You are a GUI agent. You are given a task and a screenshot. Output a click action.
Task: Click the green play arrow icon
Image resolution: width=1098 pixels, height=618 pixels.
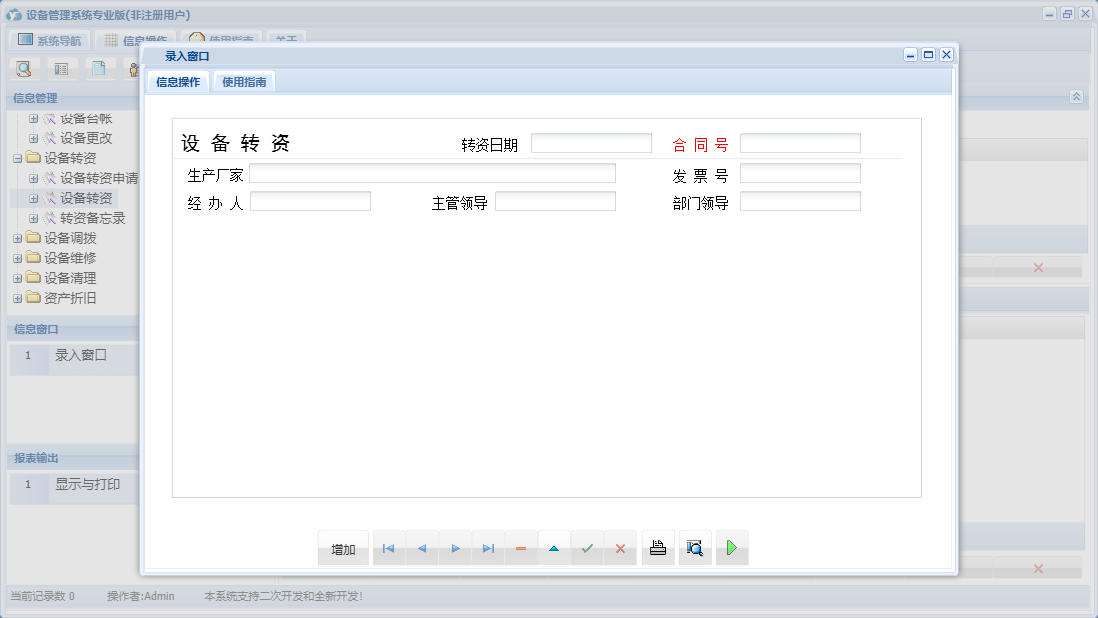pos(732,548)
